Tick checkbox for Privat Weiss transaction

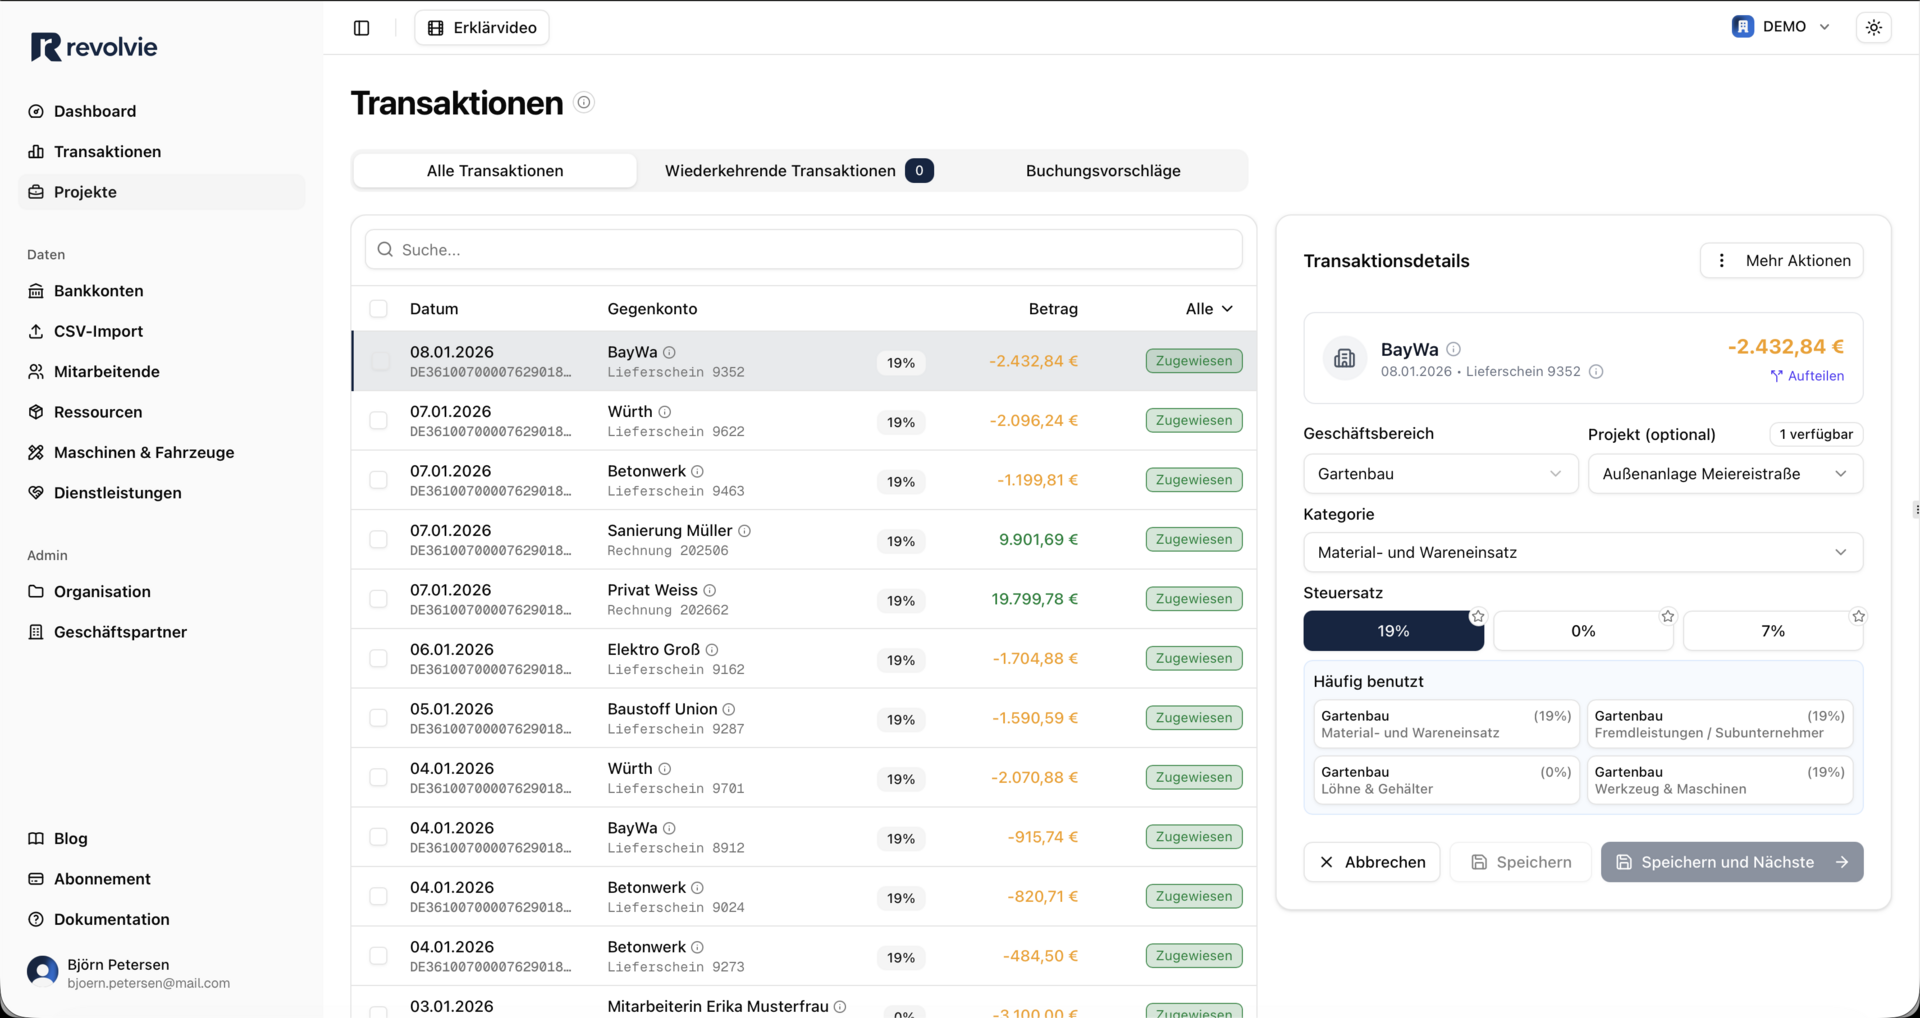click(378, 599)
